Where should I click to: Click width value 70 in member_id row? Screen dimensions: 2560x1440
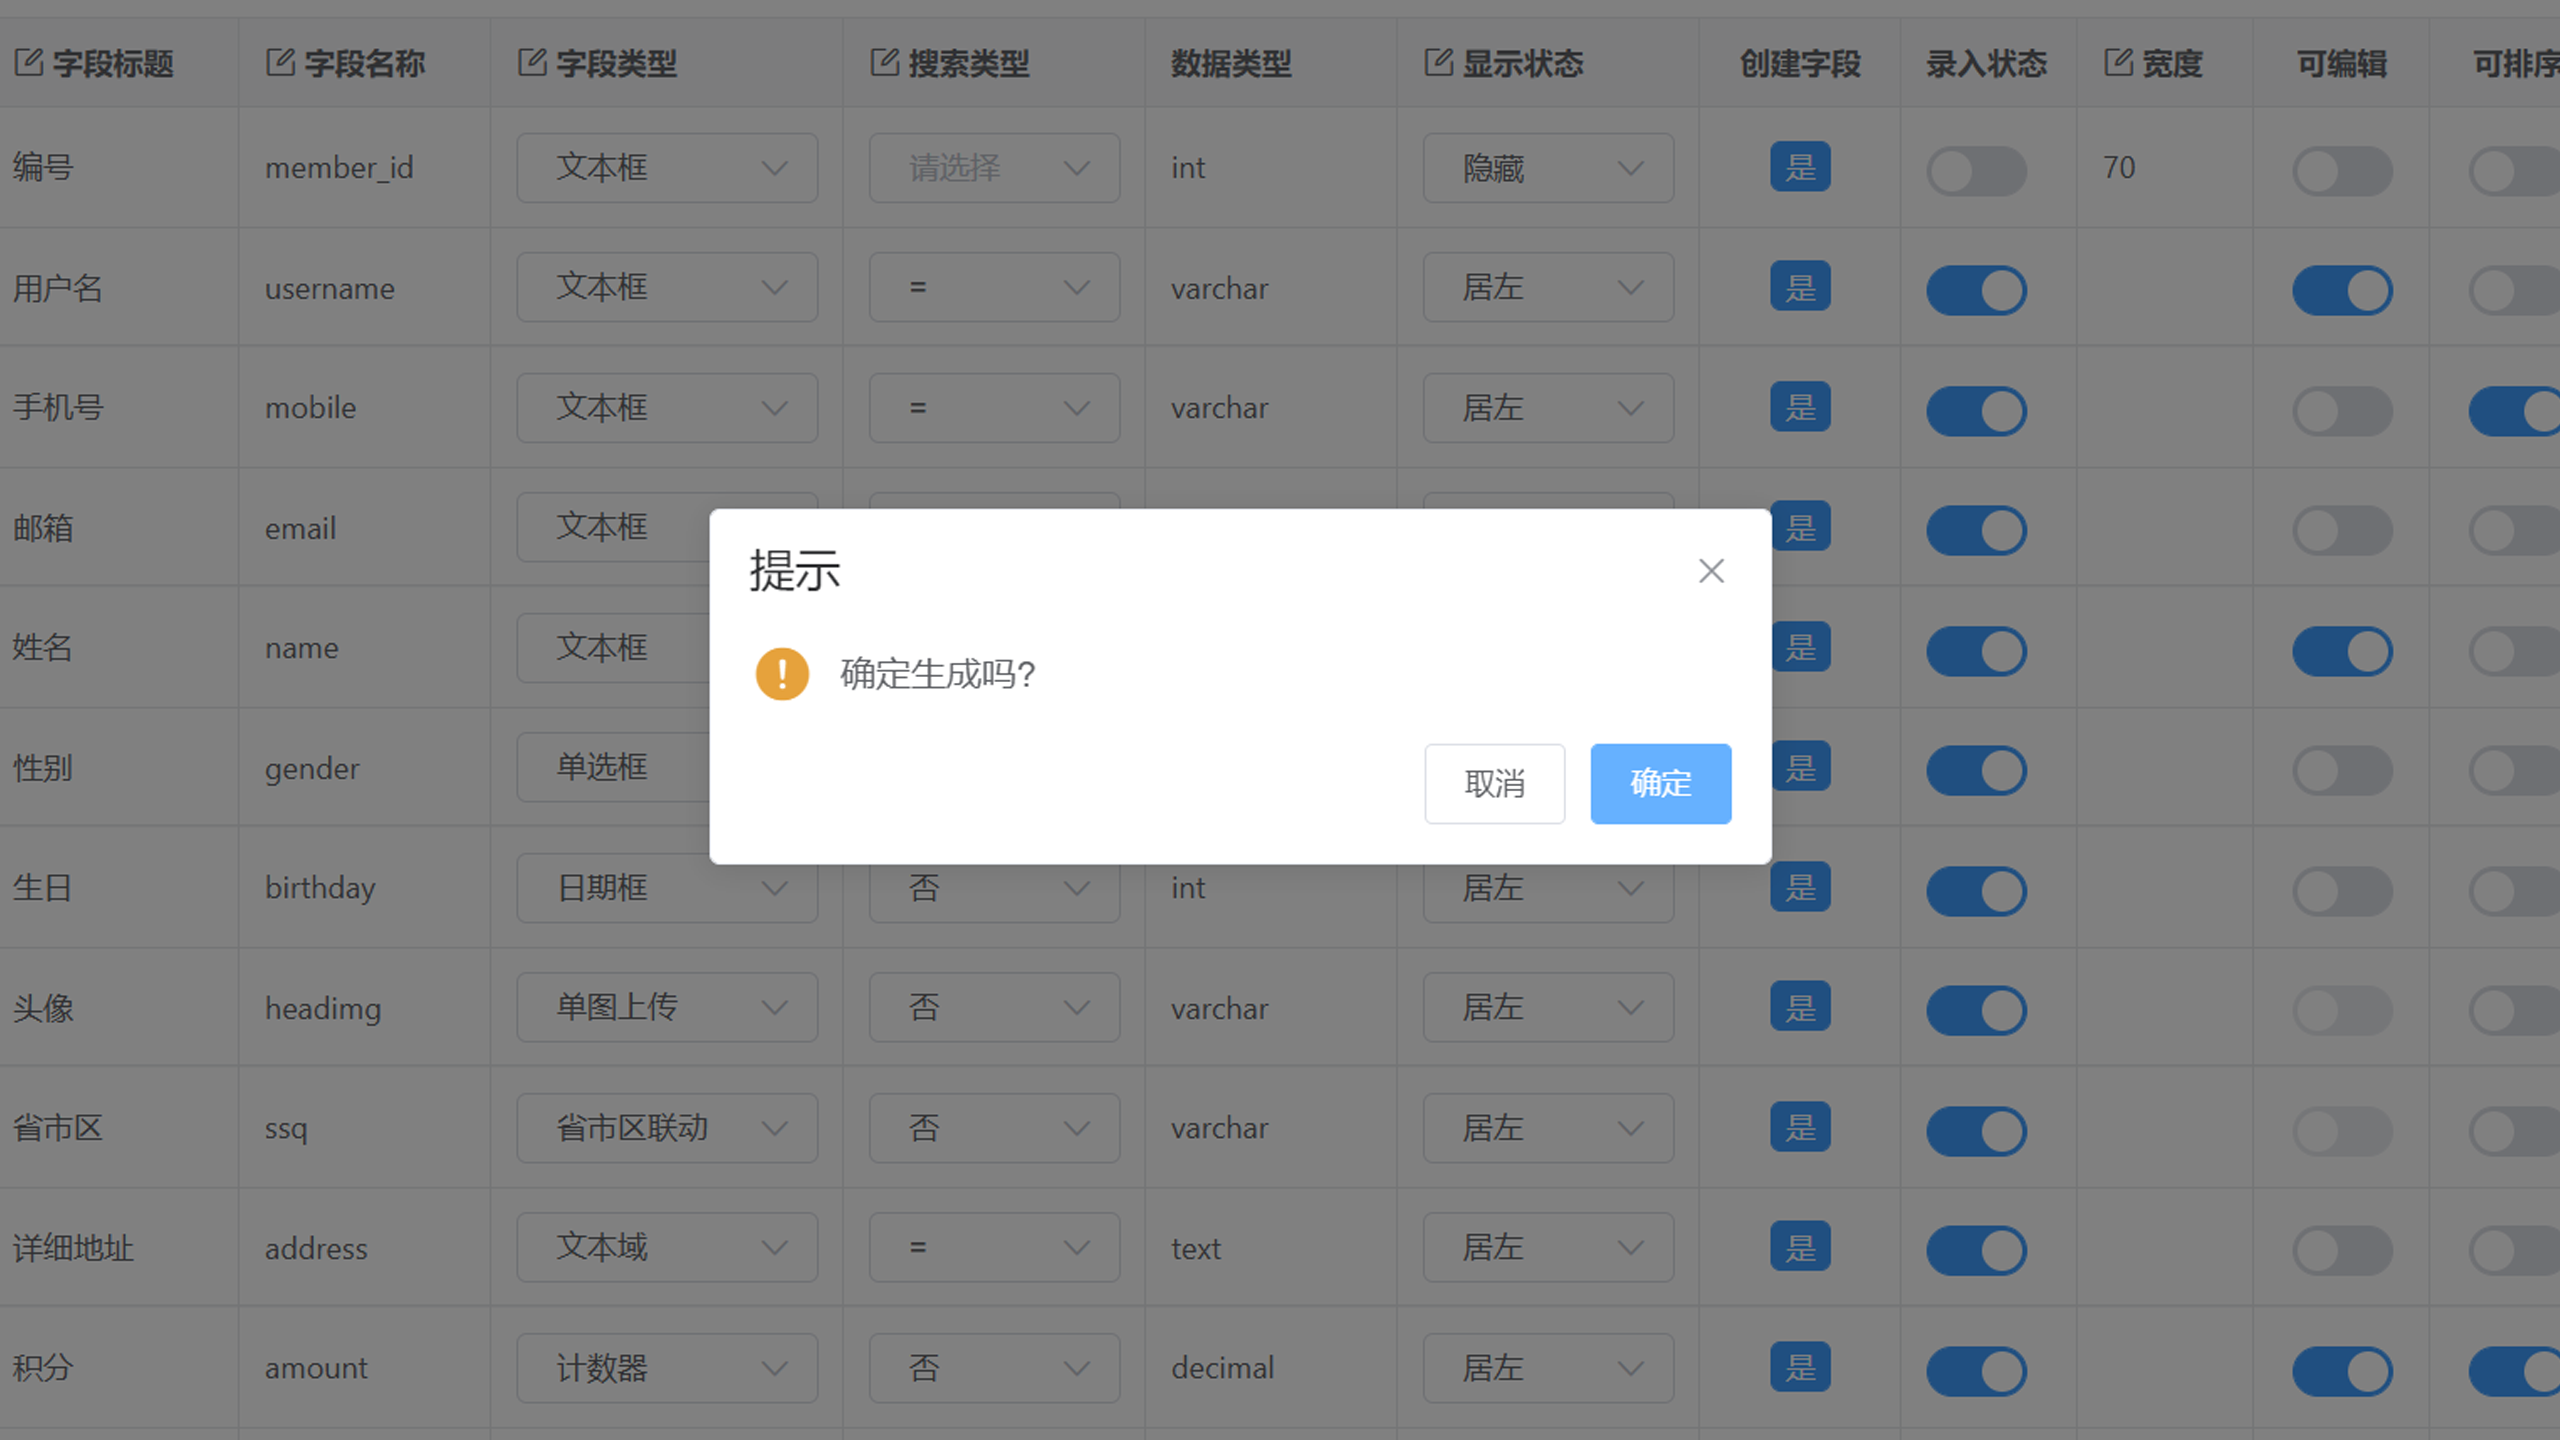click(2119, 168)
